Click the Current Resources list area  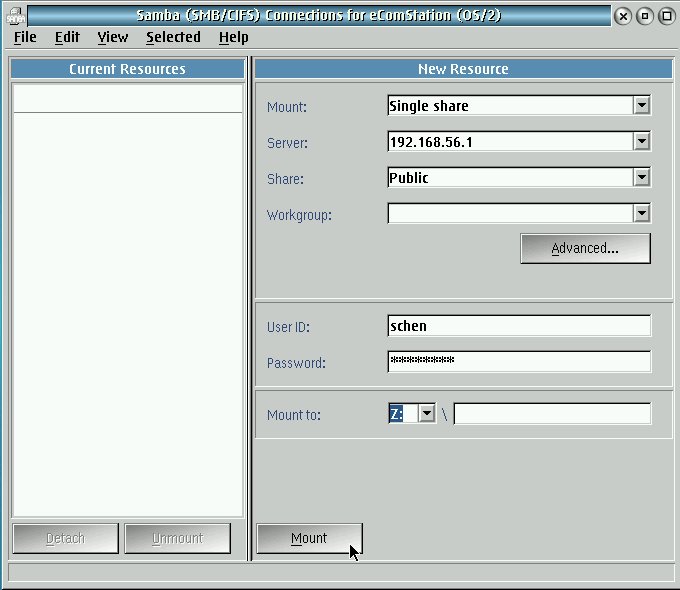click(128, 300)
